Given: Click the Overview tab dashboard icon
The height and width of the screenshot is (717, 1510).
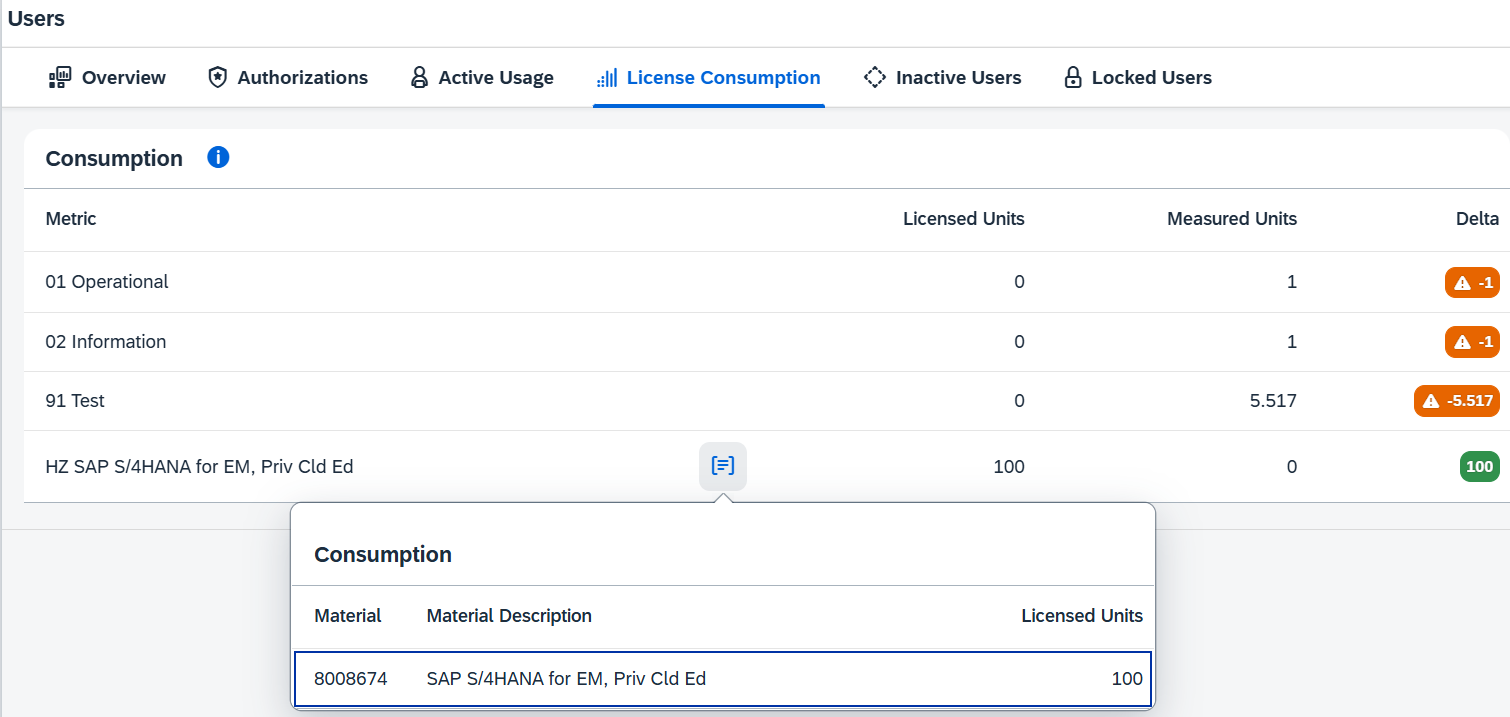Looking at the screenshot, I should coord(60,78).
